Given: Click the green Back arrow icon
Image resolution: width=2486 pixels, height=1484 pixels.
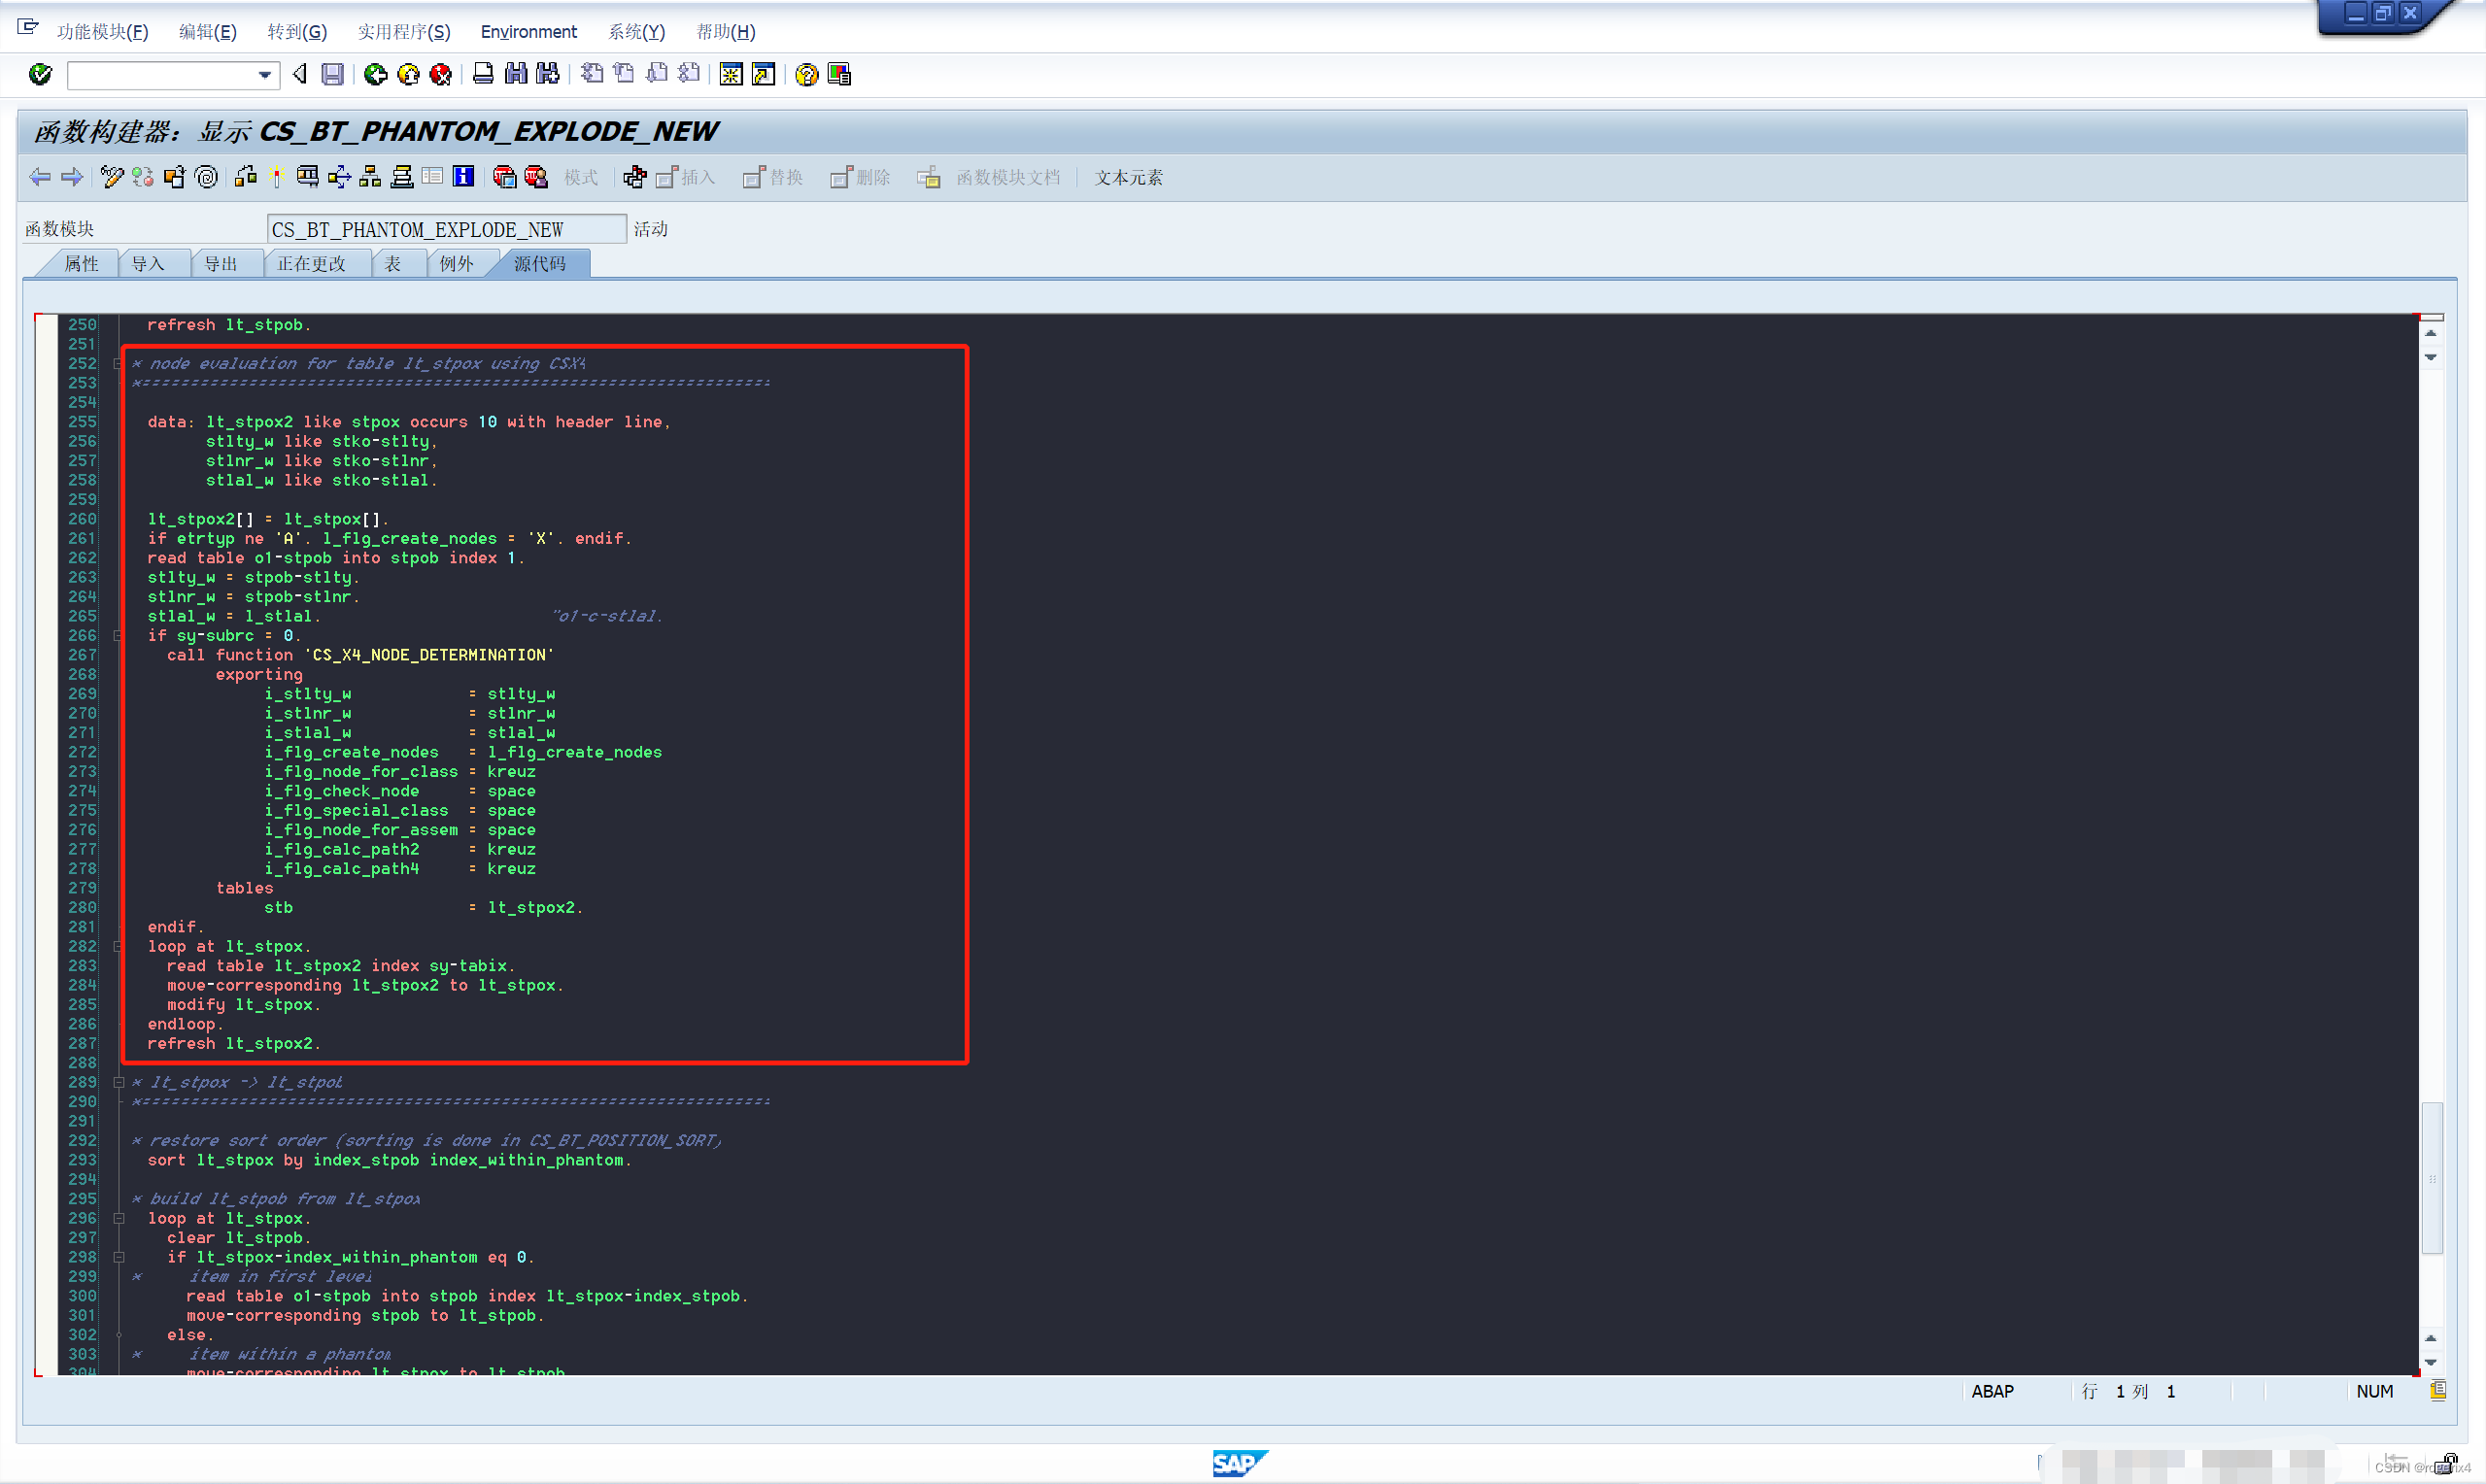Looking at the screenshot, I should 375,74.
